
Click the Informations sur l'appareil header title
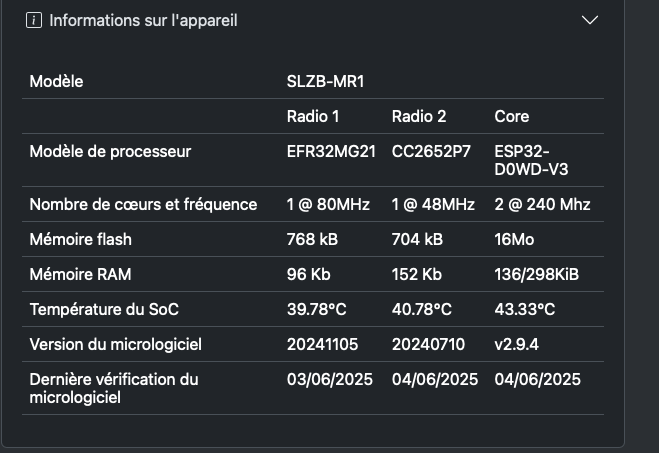tap(143, 21)
